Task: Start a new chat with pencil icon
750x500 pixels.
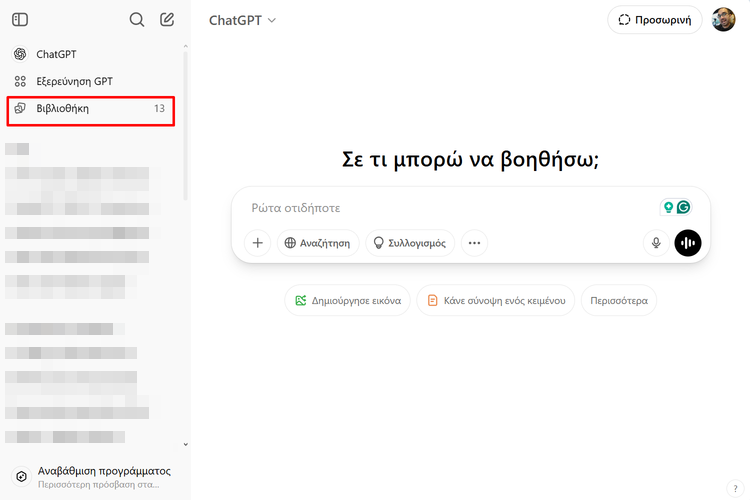Action: click(x=166, y=20)
